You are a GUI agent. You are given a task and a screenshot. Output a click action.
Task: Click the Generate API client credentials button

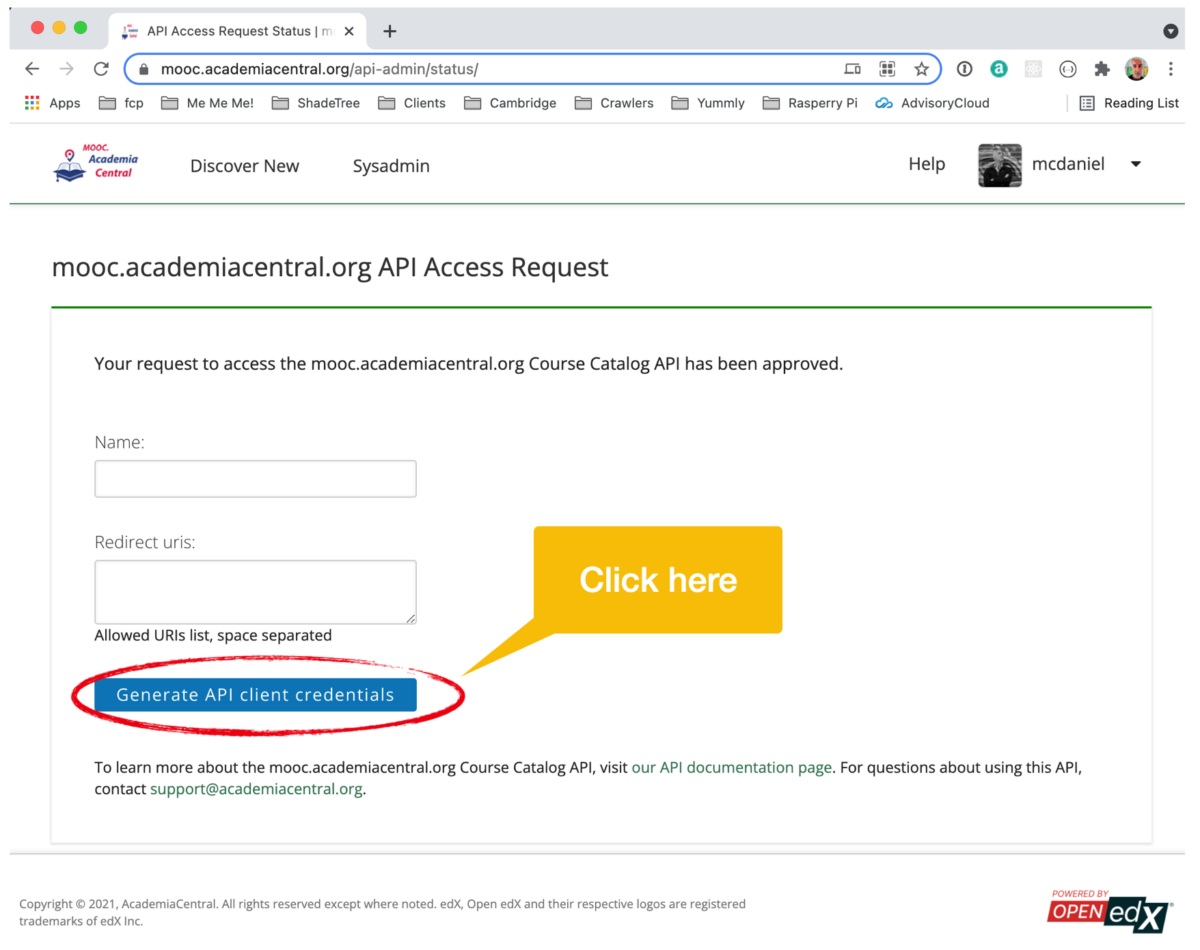(255, 694)
